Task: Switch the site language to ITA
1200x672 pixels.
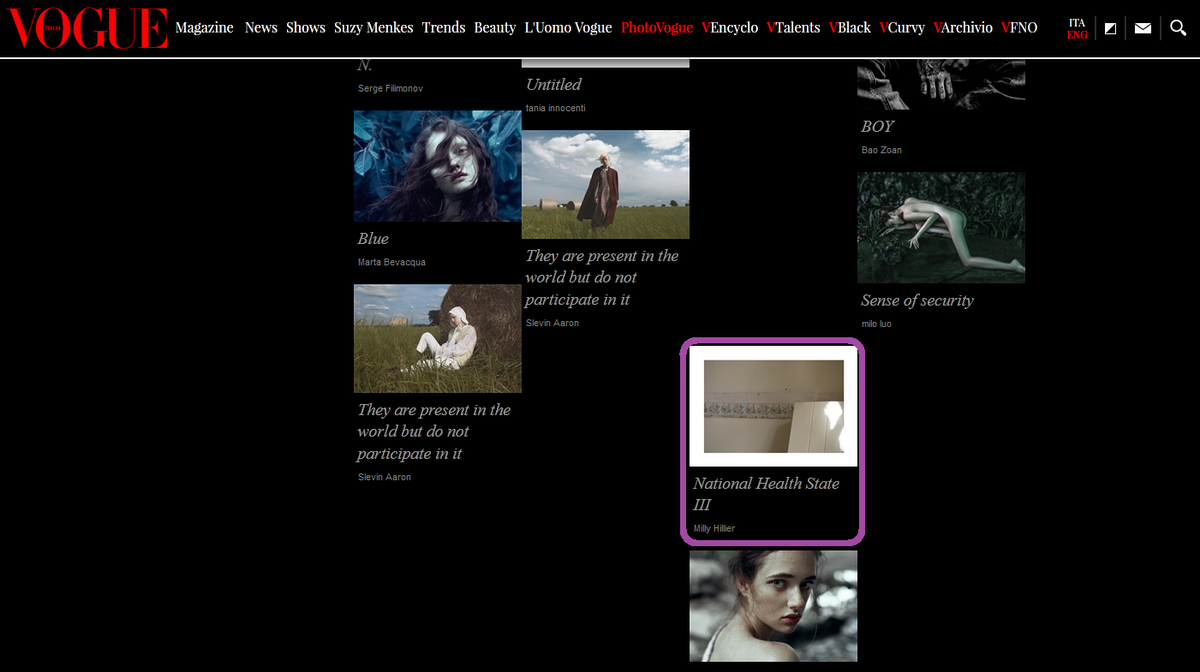Action: click(1077, 20)
